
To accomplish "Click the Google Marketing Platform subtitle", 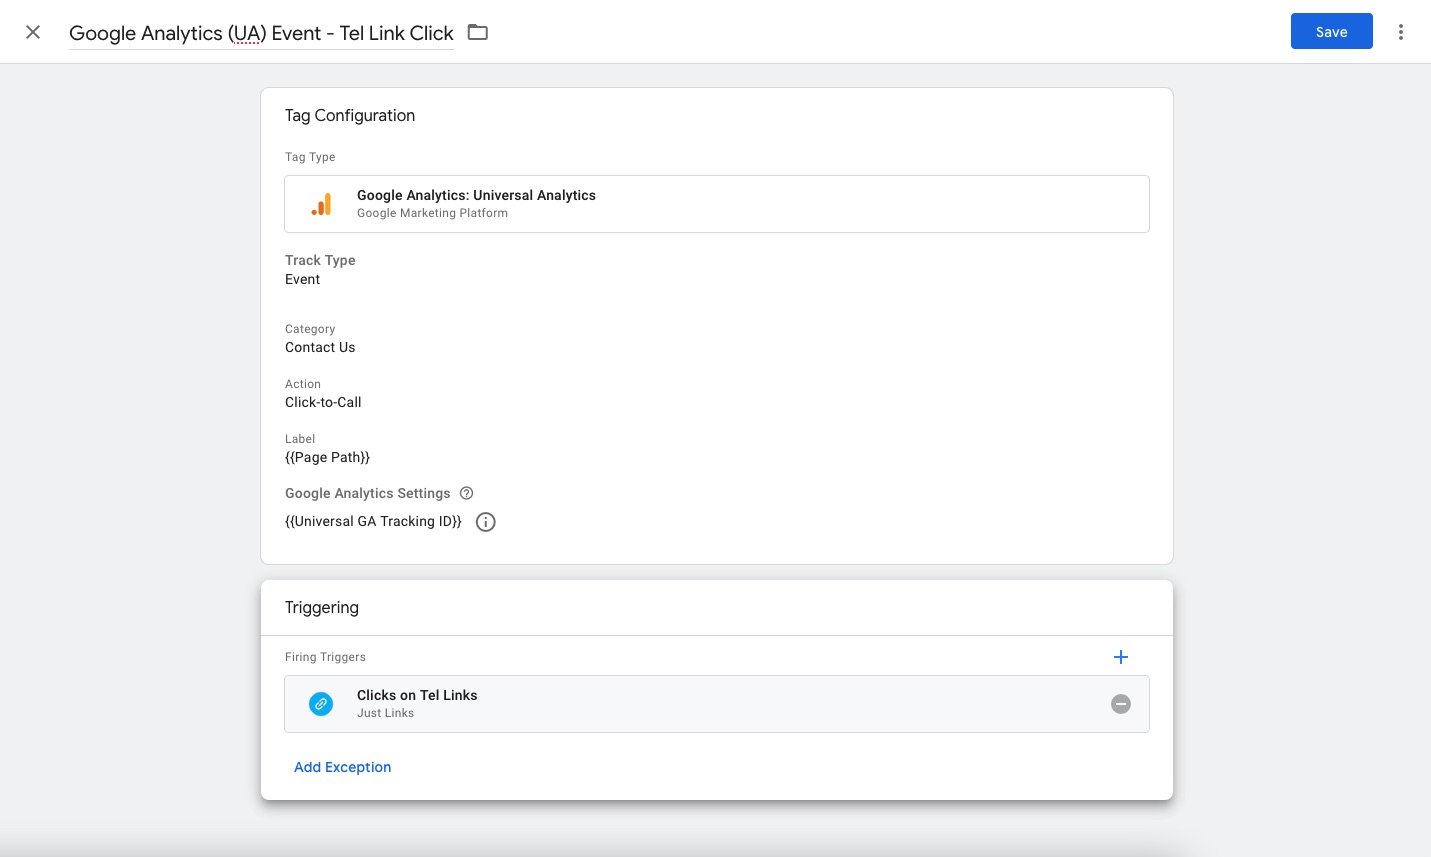I will tap(432, 213).
